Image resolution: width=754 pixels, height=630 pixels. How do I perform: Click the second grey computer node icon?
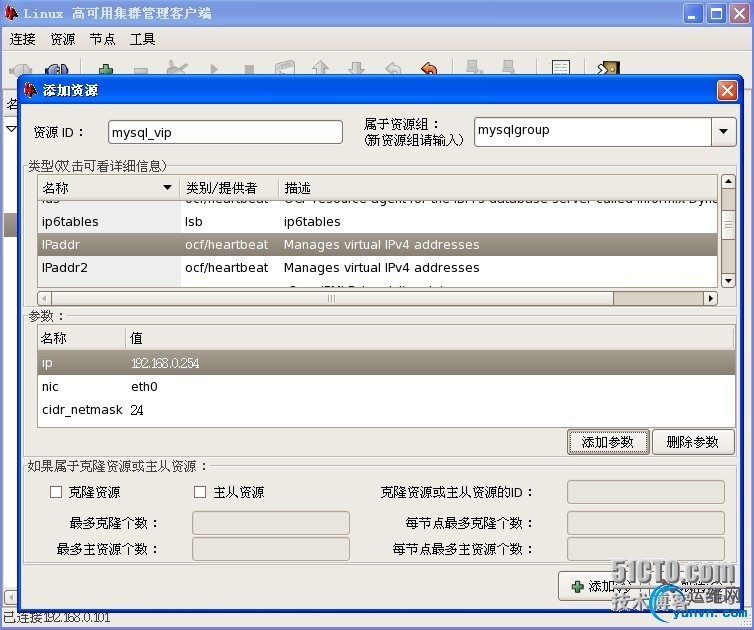[508, 67]
